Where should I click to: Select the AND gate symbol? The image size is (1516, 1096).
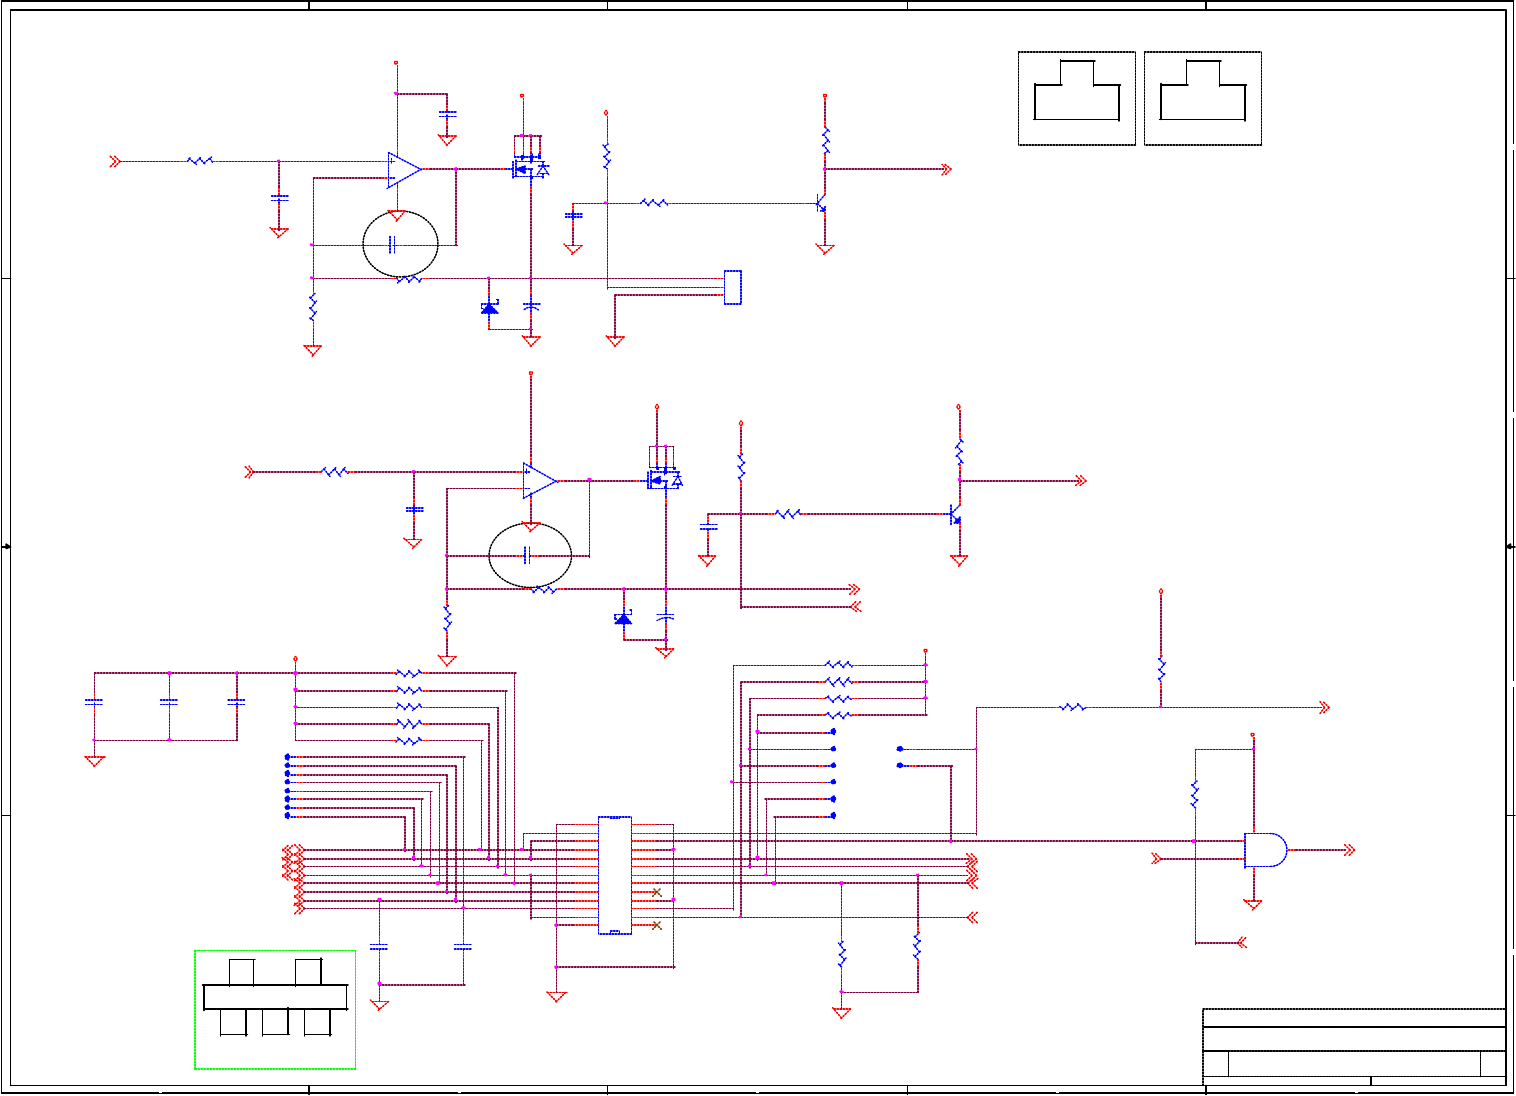[x=1265, y=850]
